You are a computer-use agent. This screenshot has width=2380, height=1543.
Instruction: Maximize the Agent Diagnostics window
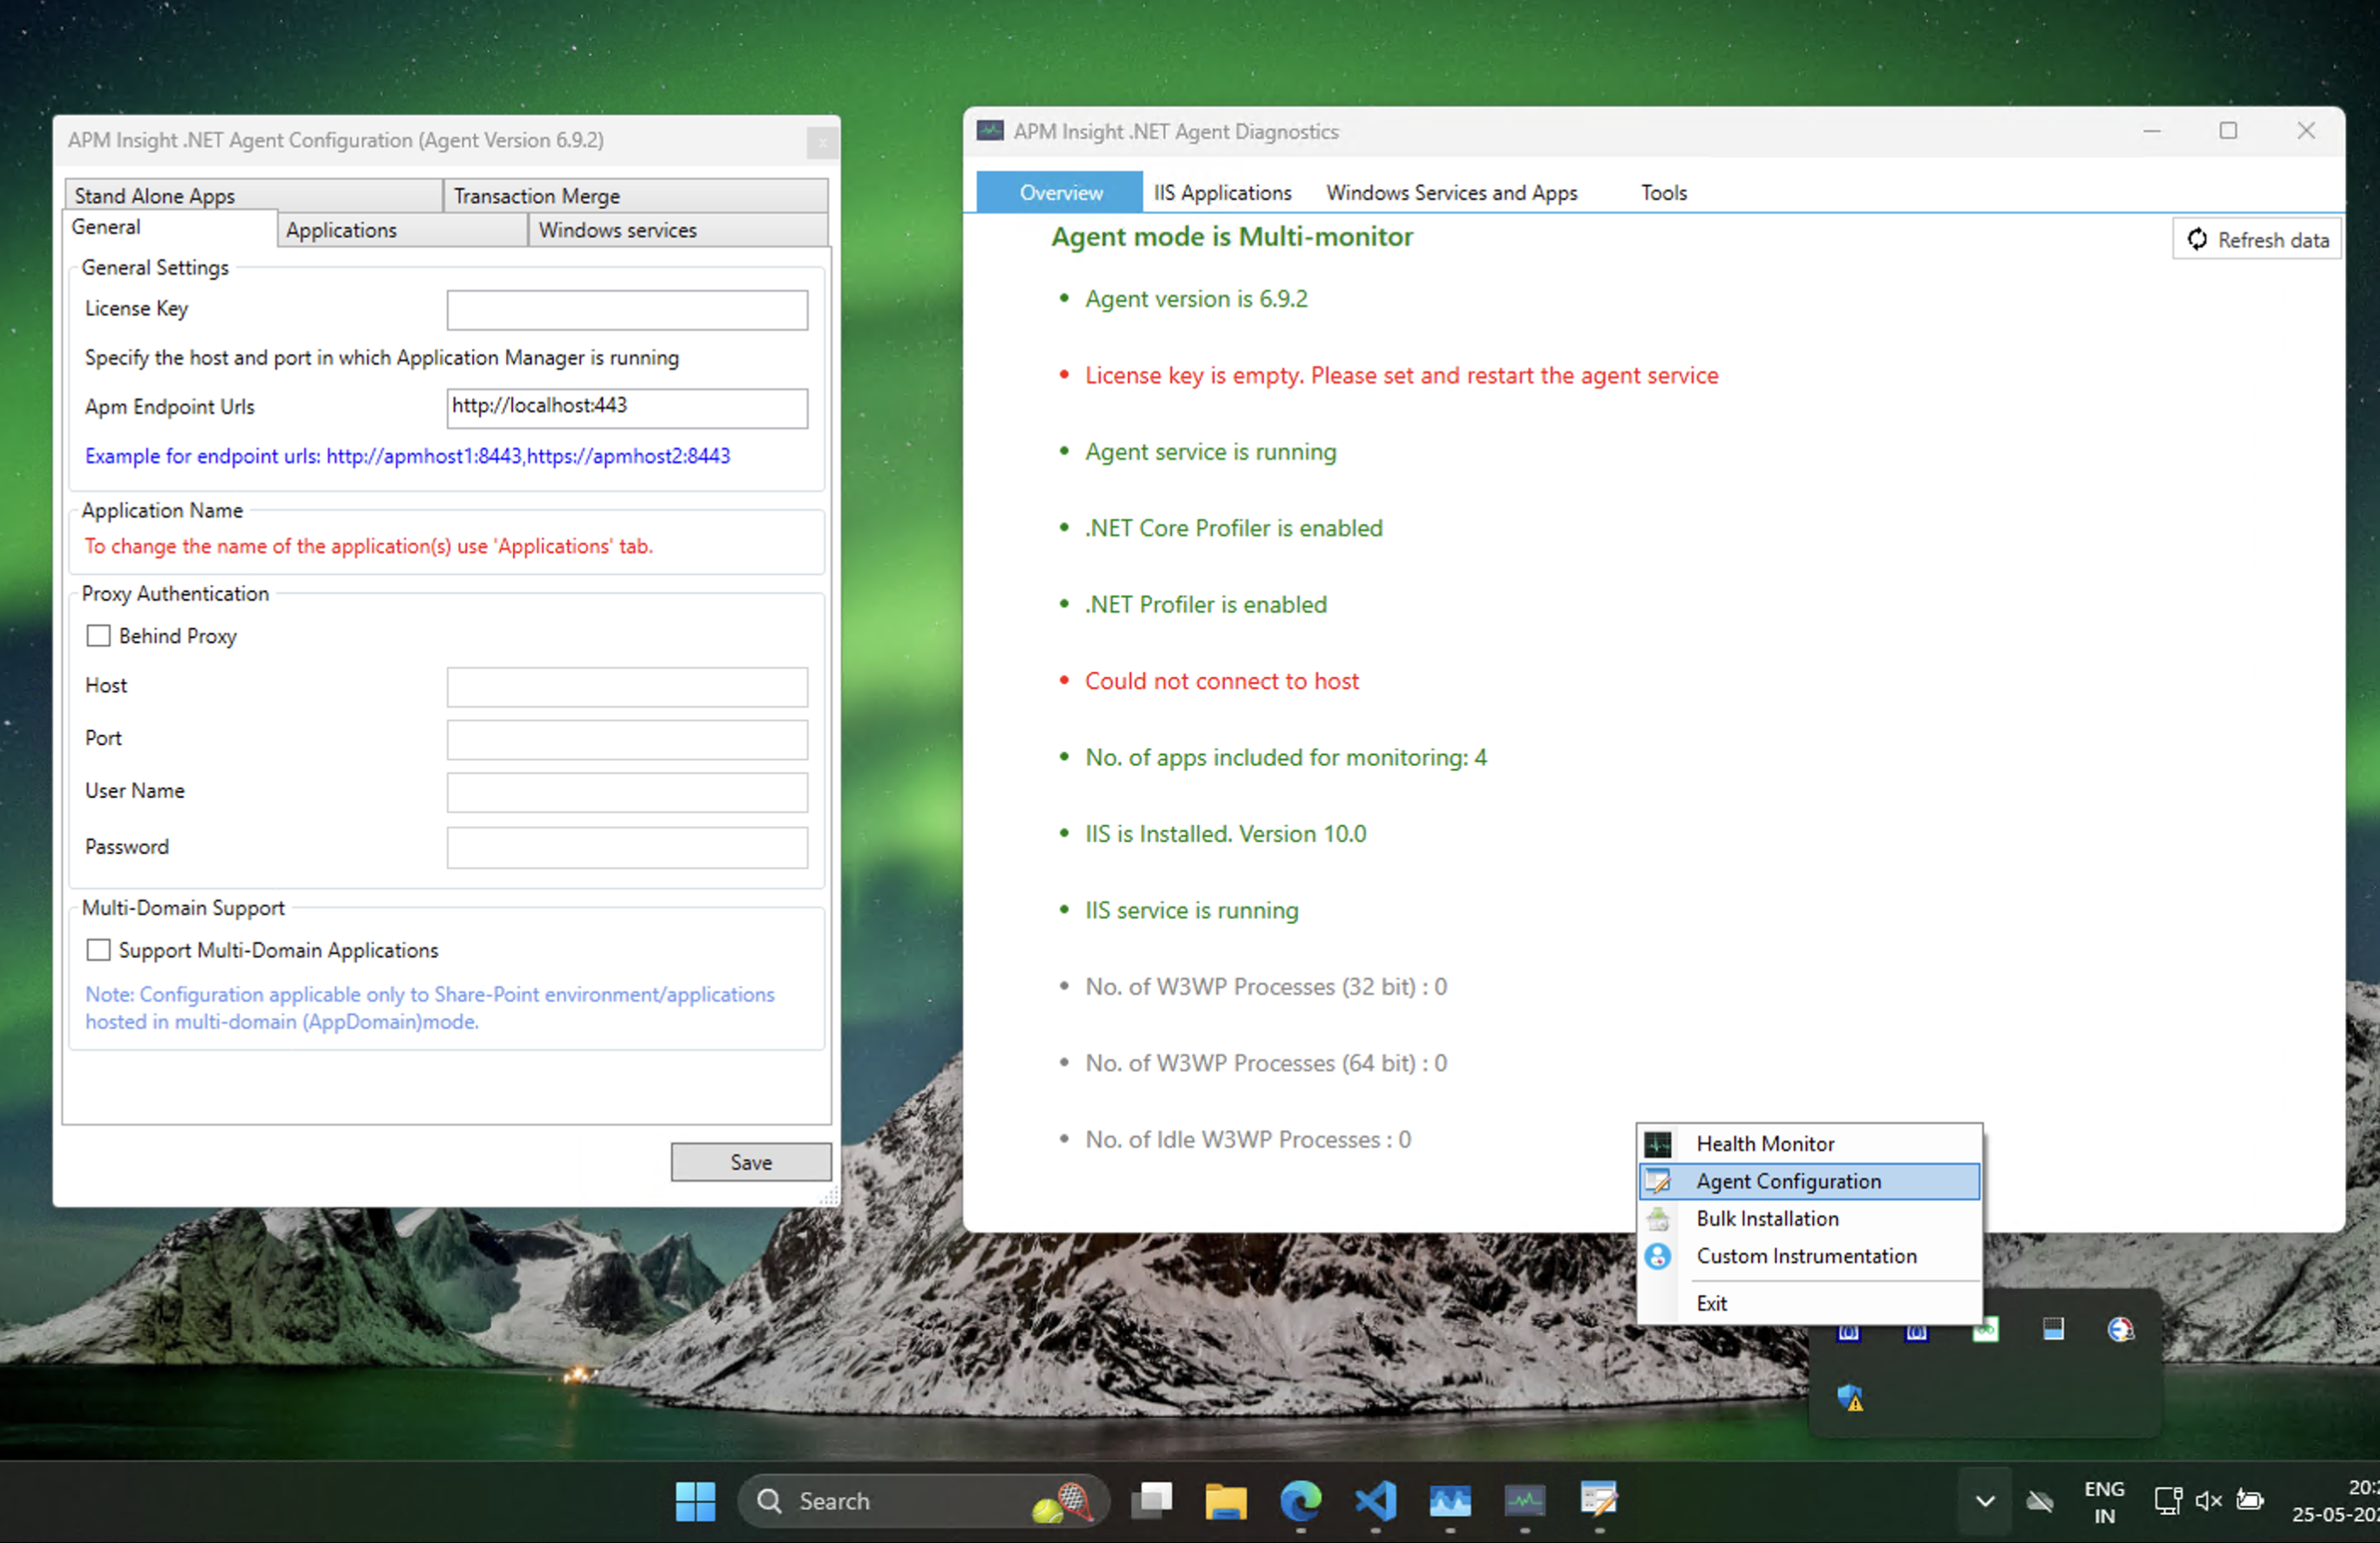2228,131
